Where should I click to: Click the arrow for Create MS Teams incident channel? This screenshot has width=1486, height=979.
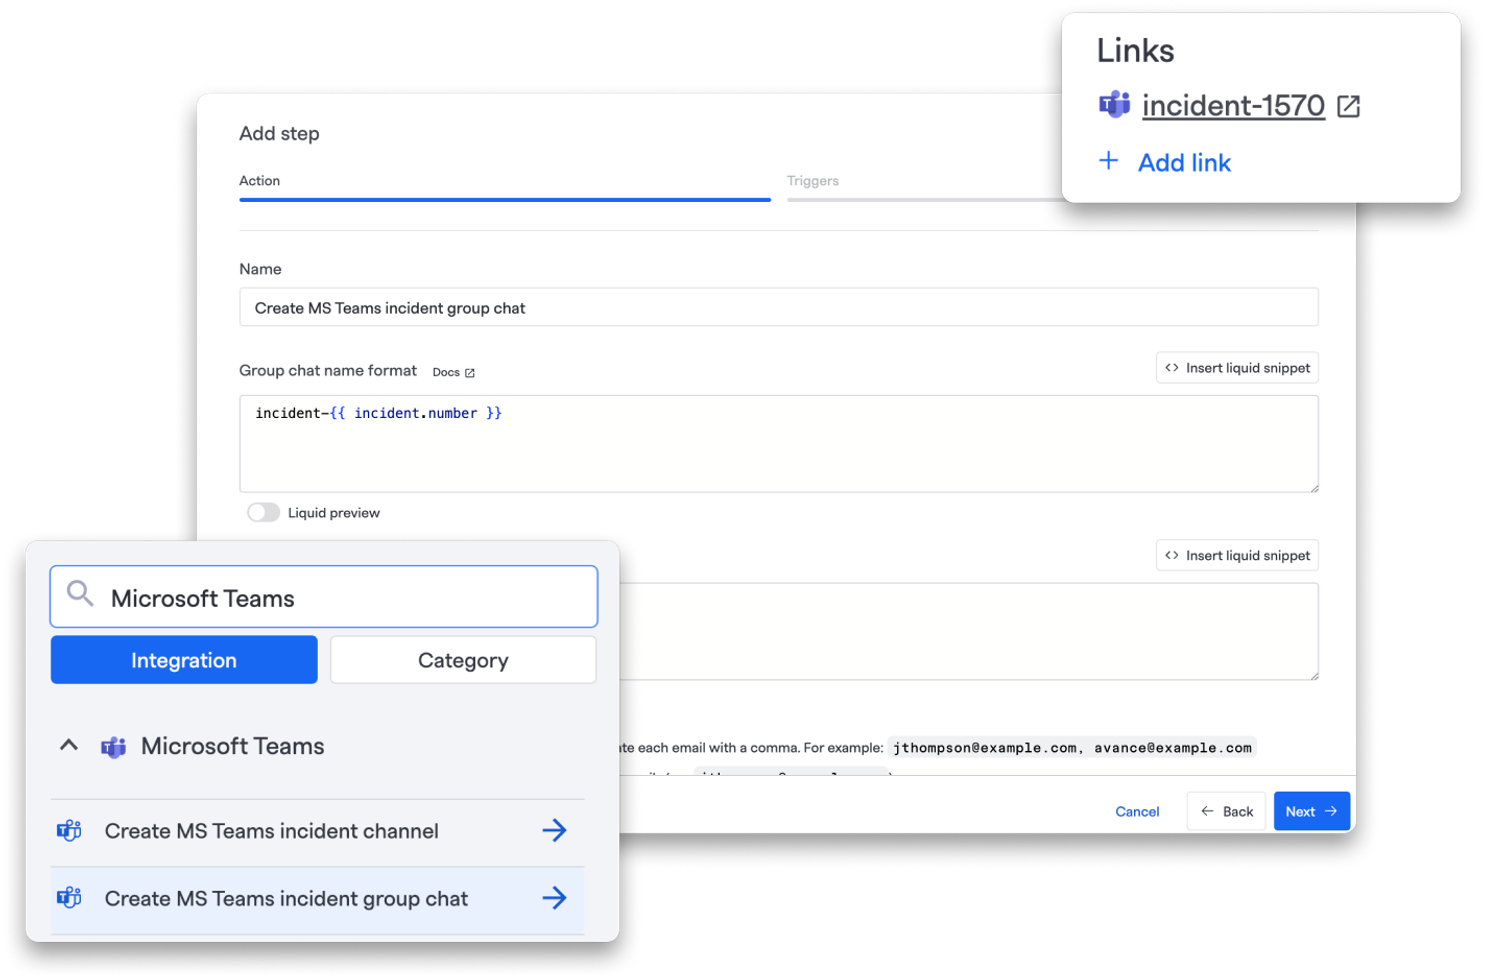click(554, 830)
